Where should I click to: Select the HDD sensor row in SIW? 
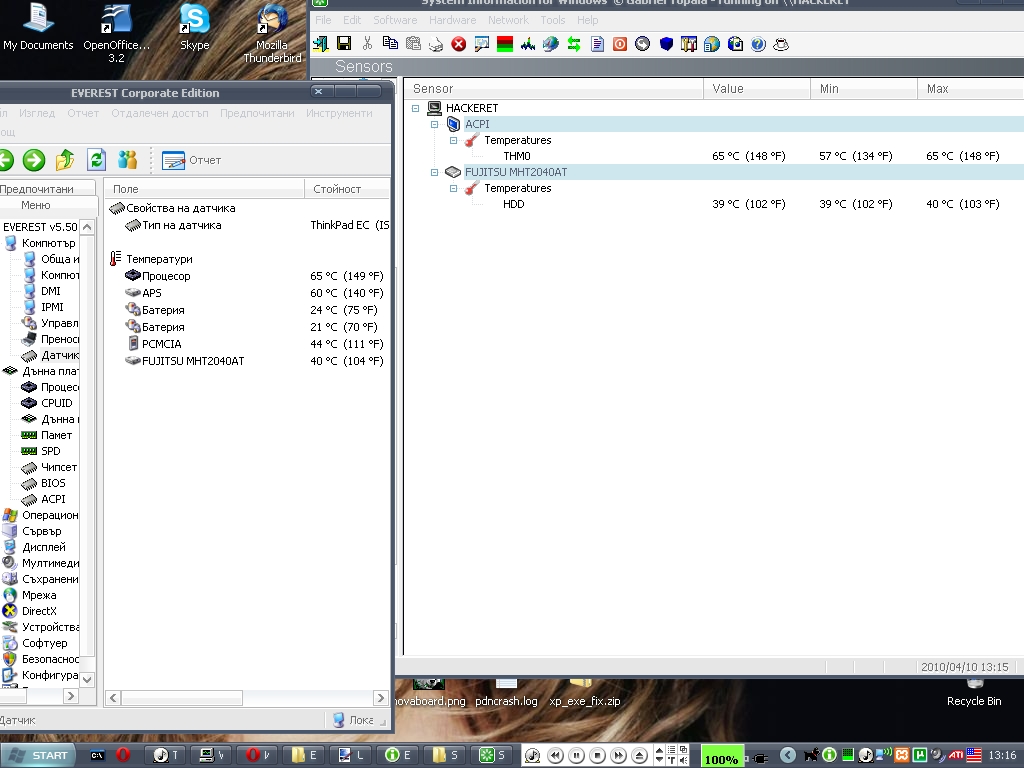[x=713, y=204]
